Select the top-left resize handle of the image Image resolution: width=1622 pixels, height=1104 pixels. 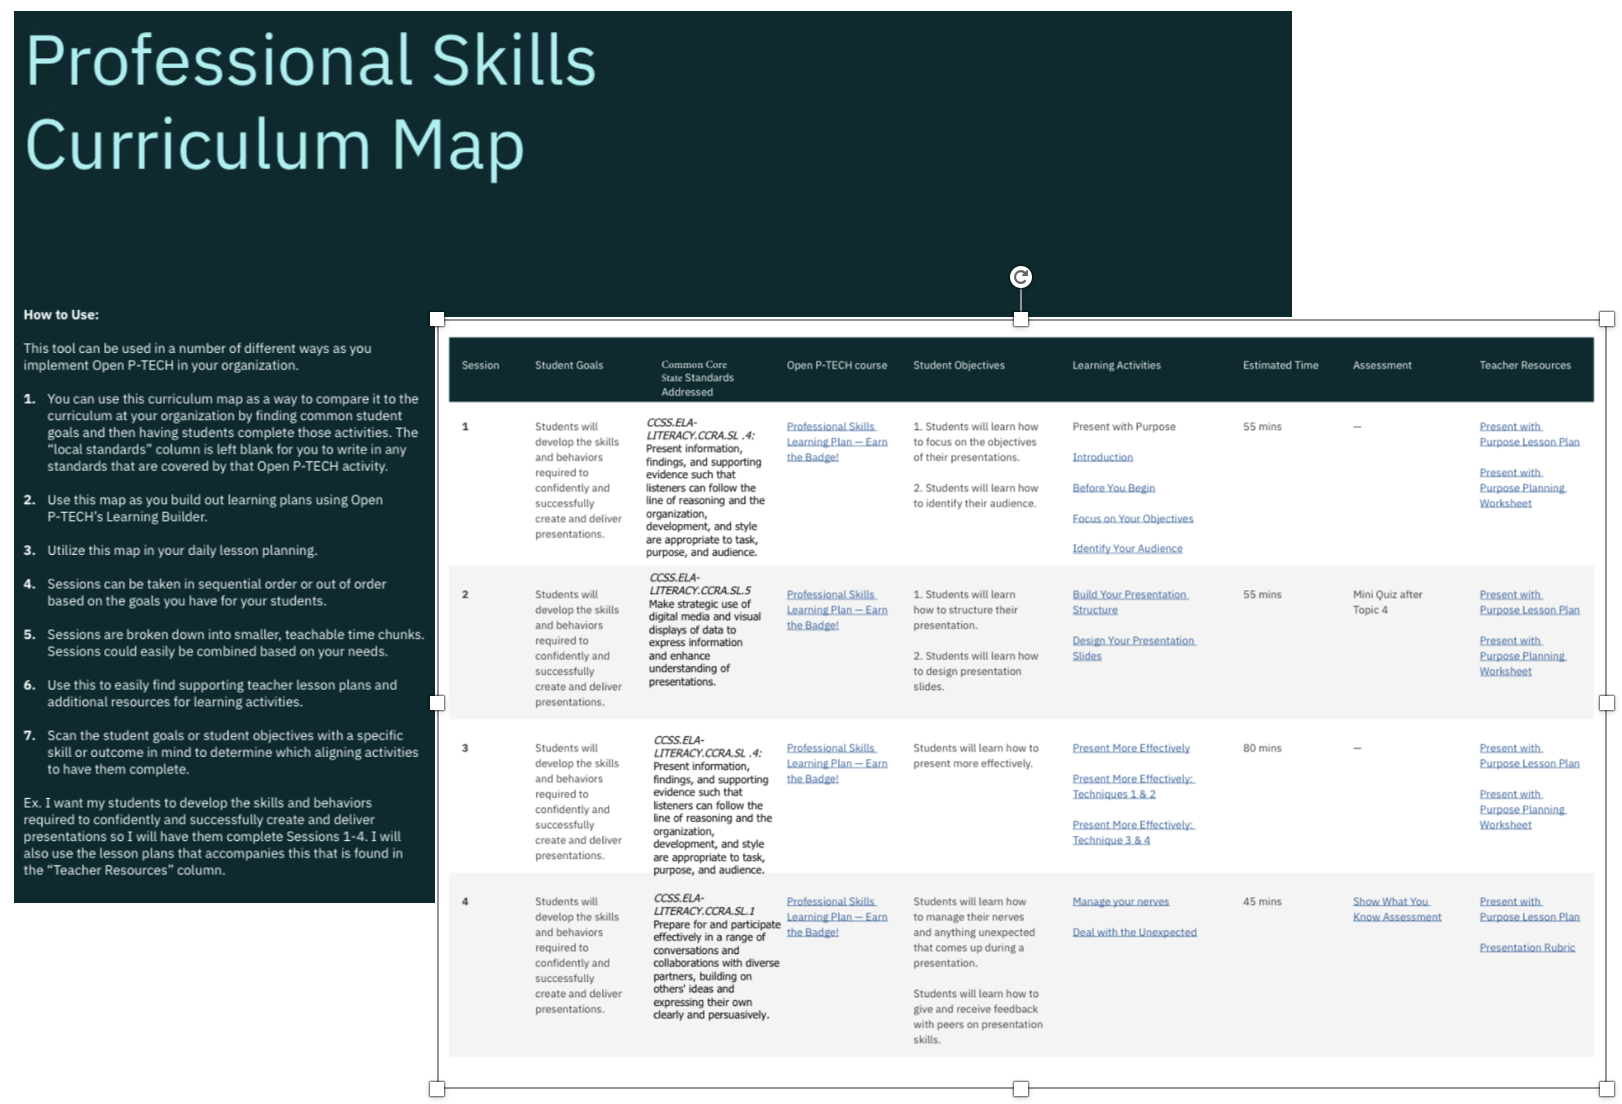coord(437,319)
